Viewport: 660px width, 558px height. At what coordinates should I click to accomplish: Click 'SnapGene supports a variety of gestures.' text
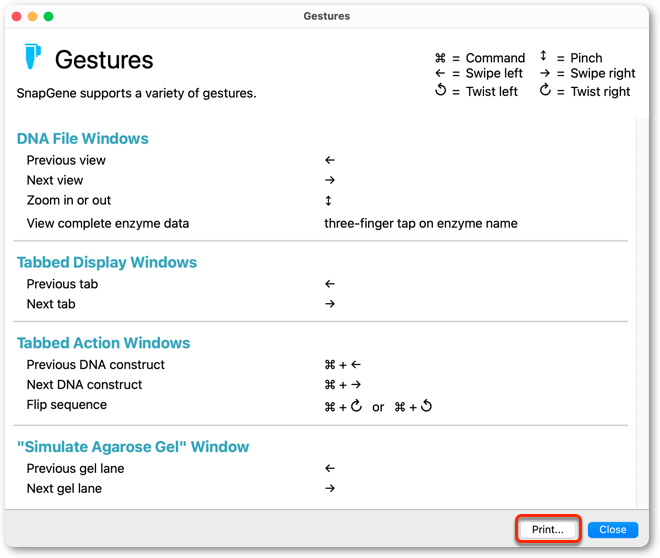136,93
